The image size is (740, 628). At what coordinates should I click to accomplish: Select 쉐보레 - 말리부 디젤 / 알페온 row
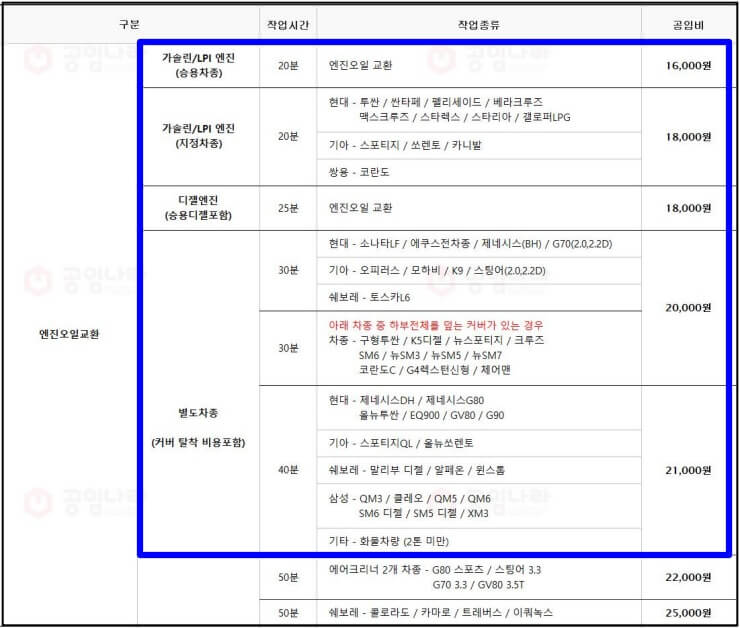[x=417, y=470]
